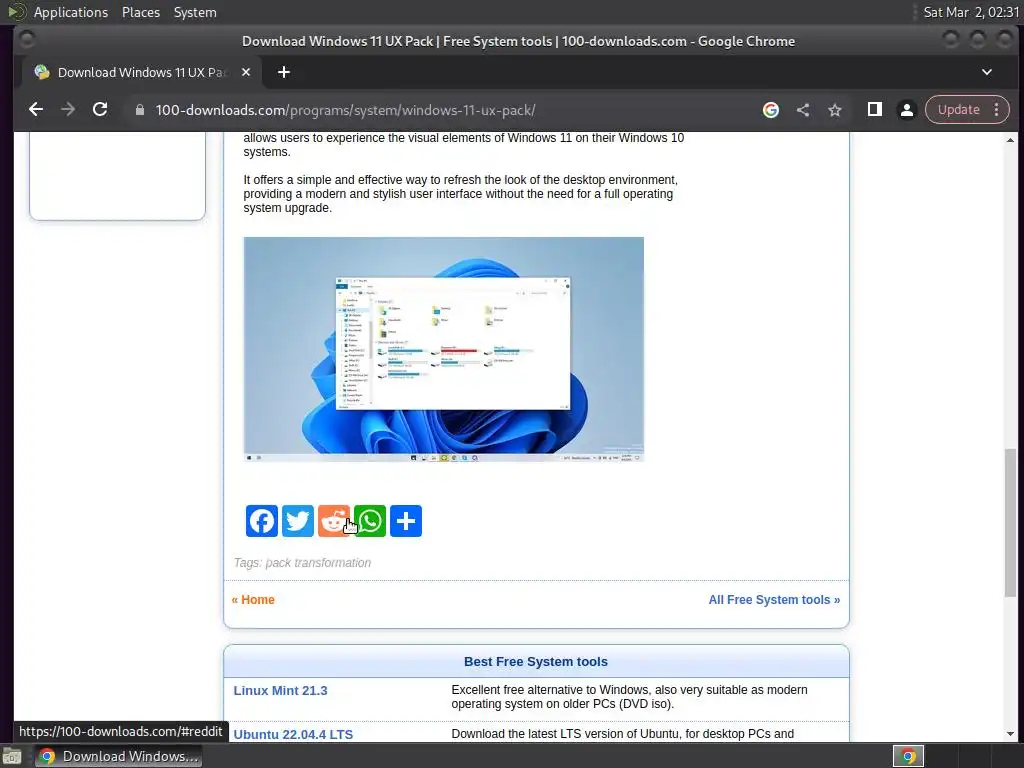Click the Chrome icon in bottom-right panel
The image size is (1024, 768).
point(908,756)
